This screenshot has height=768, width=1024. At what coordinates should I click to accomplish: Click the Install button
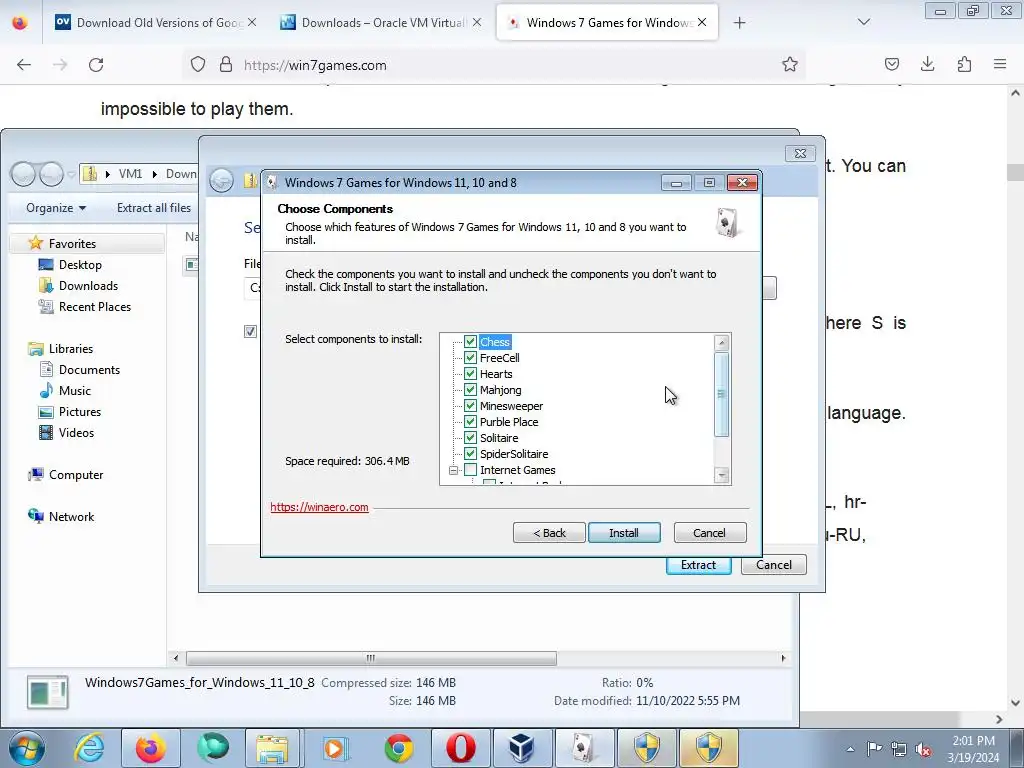point(624,533)
